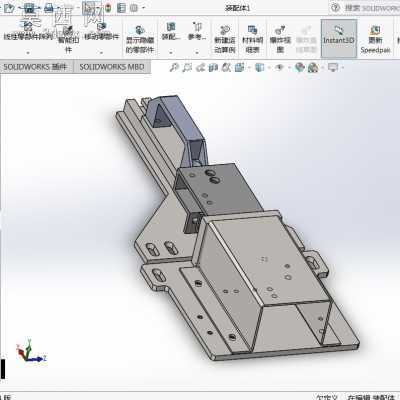Expand View Settings dropdown arrow
Viewport: 400px width, 400px height.
point(342,68)
